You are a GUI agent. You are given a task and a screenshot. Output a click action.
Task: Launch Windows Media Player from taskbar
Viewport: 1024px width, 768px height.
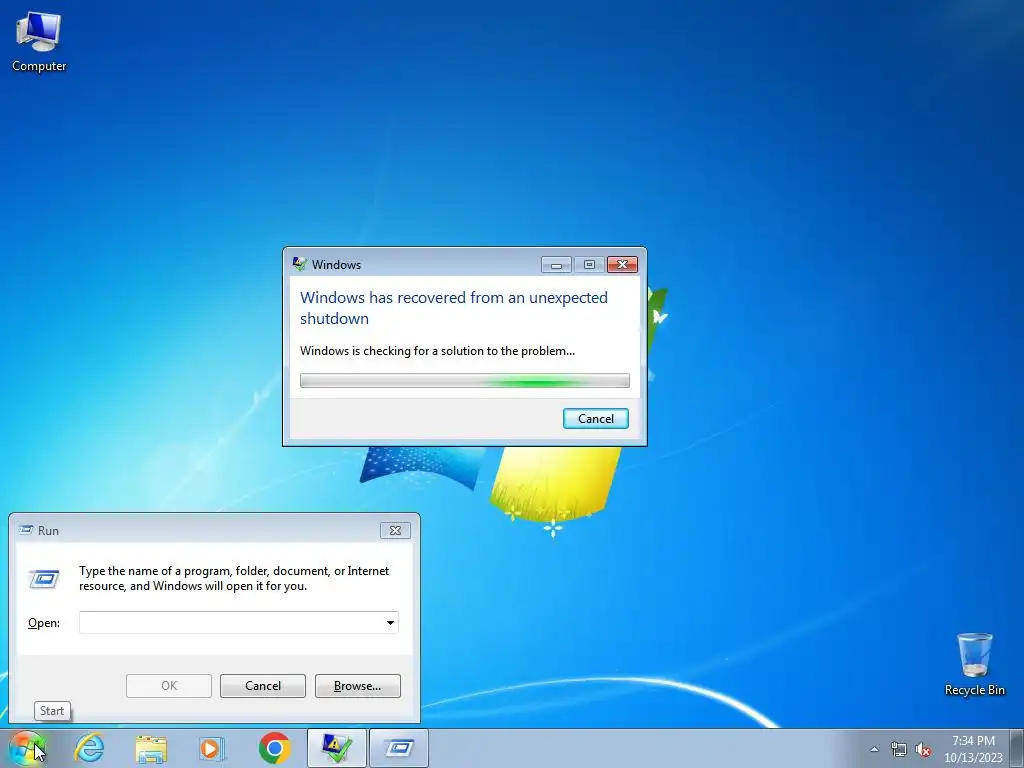pos(212,748)
